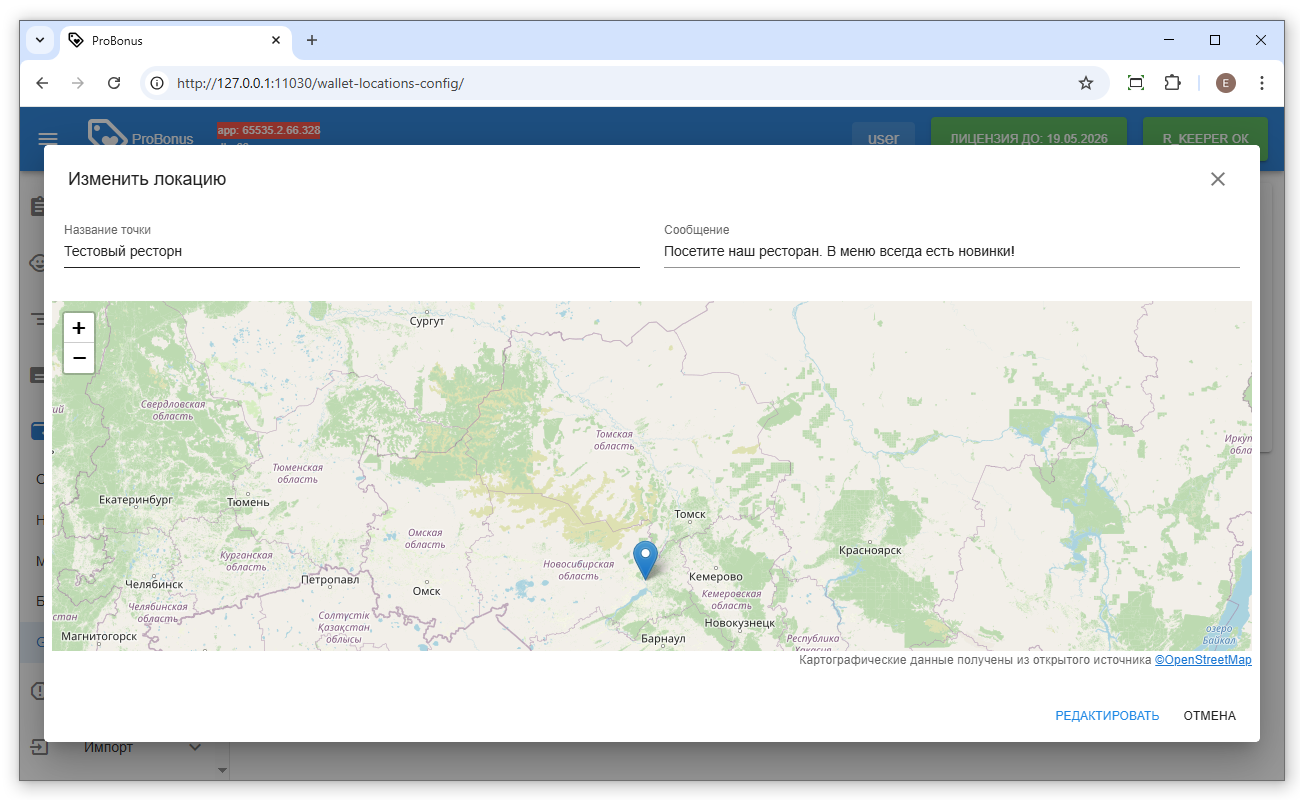Edit the Название точки field
The image size is (1300, 800).
pyautogui.click(x=350, y=252)
